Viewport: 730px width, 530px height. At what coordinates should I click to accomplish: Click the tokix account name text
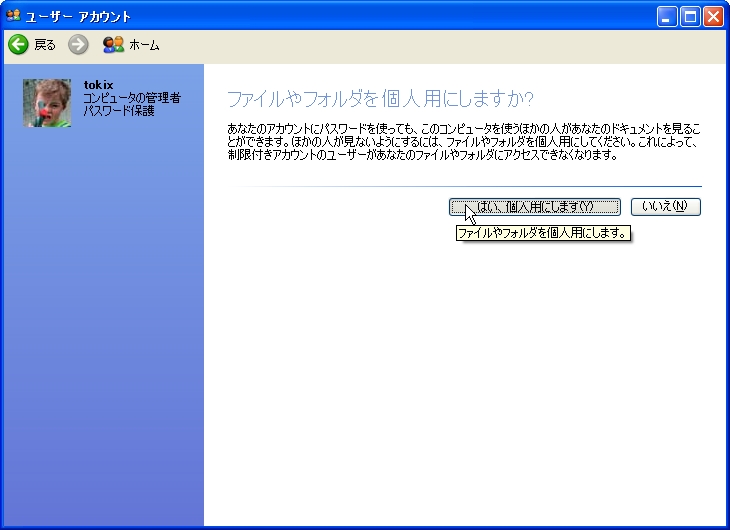(98, 85)
